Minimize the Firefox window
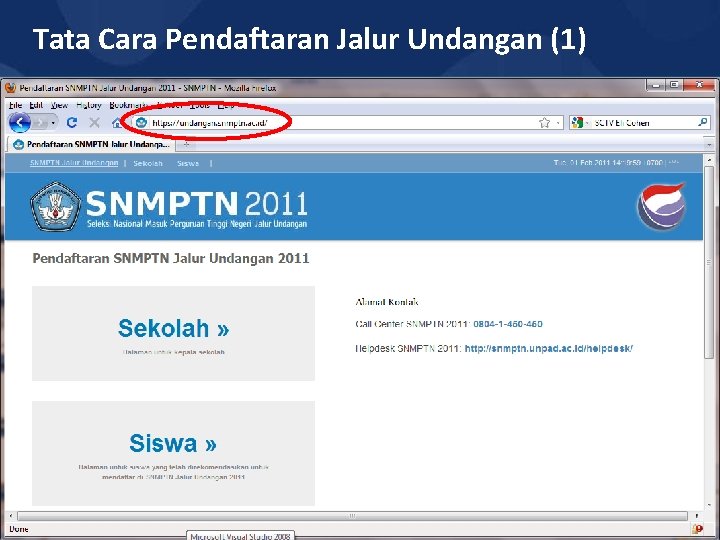This screenshot has width=720, height=540. pyautogui.click(x=656, y=85)
